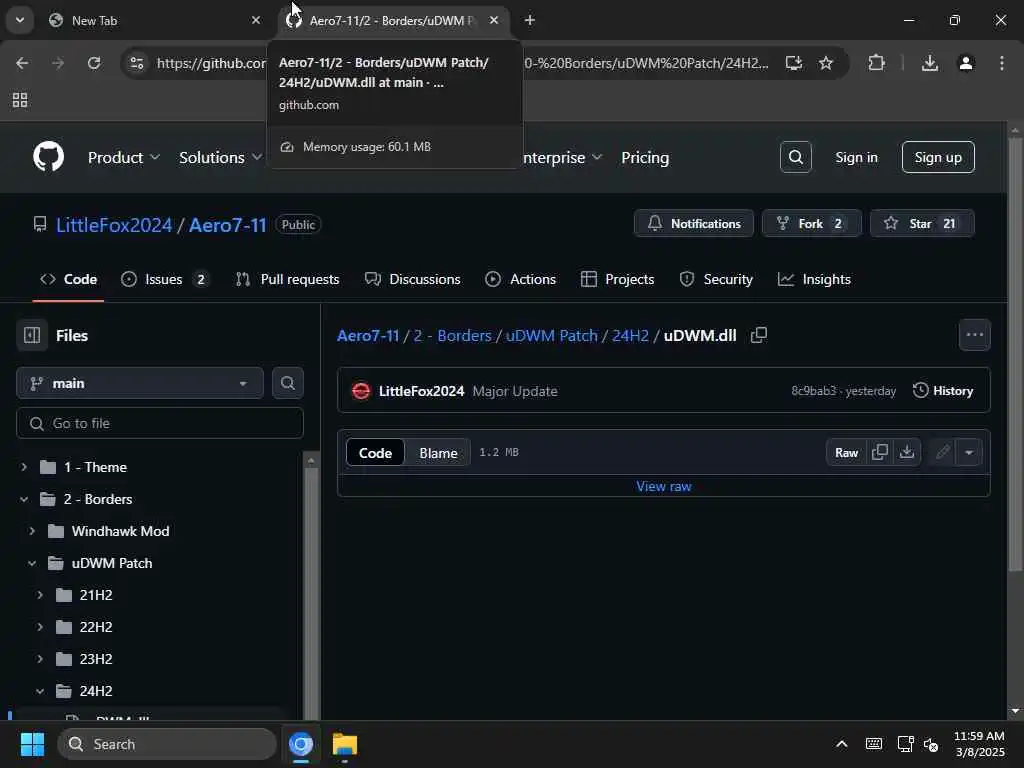Open the Apps grid in bookmarks bar
This screenshot has height=768, width=1024.
(x=20, y=100)
